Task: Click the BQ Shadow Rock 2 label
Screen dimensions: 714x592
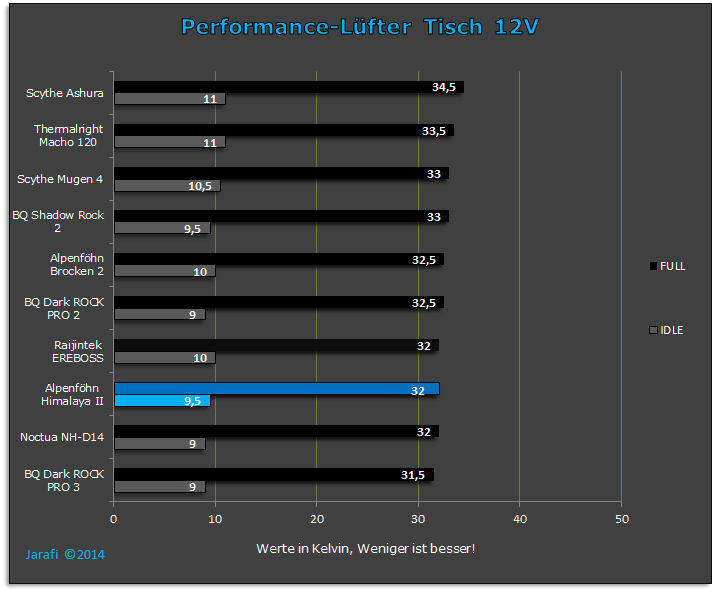Action: (58, 221)
